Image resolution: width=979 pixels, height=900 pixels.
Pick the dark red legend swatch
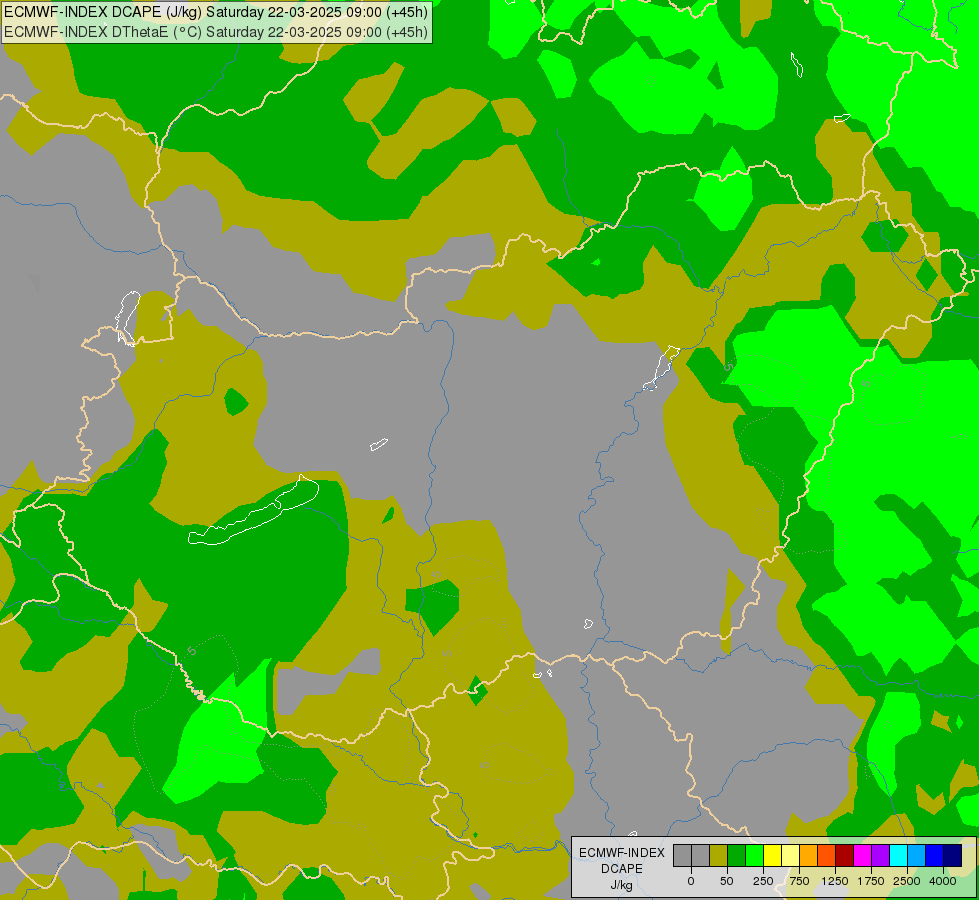point(845,856)
